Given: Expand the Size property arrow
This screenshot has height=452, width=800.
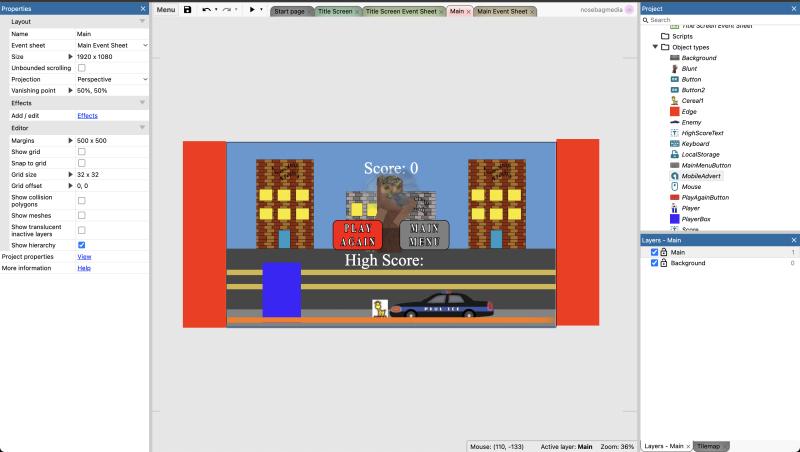Looking at the screenshot, I should [x=70, y=57].
